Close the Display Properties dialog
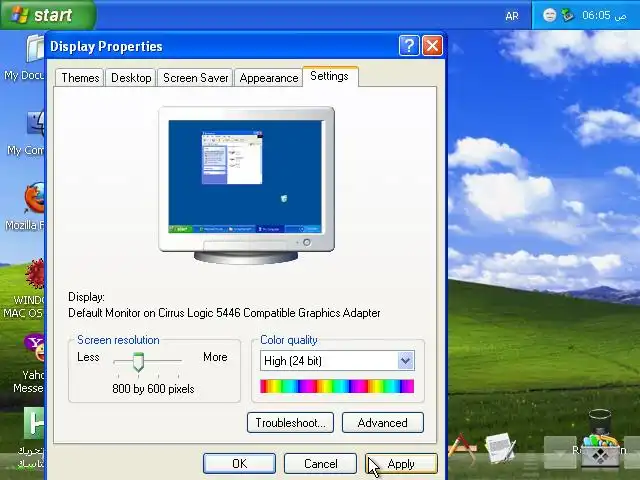Screen dimensions: 640x480 click(432, 45)
